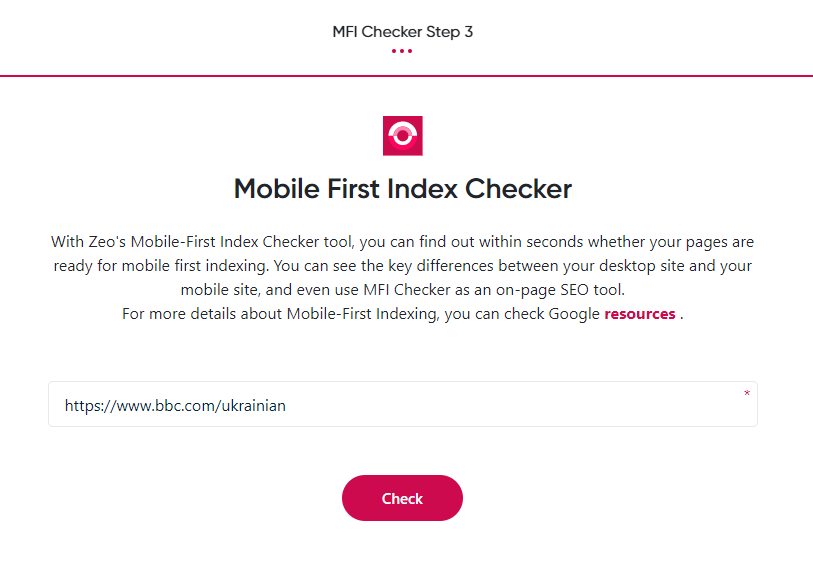The width and height of the screenshot is (813, 567).
Task: Click the phrase "For more details about"
Action: (202, 314)
